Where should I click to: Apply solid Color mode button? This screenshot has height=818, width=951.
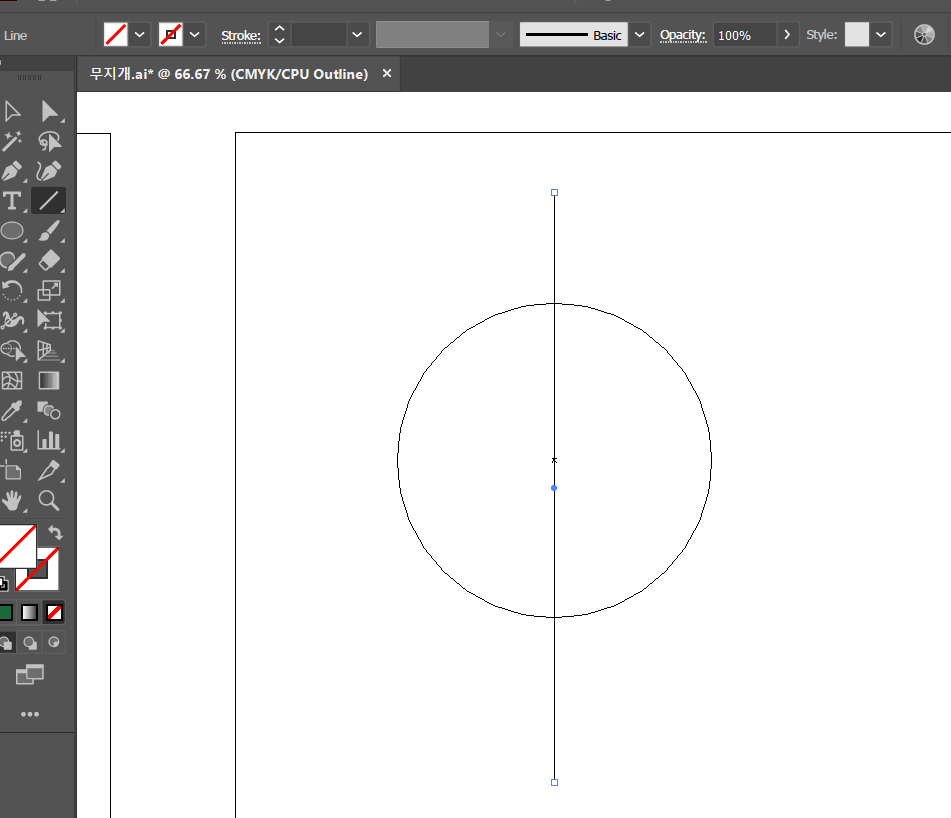coord(6,612)
